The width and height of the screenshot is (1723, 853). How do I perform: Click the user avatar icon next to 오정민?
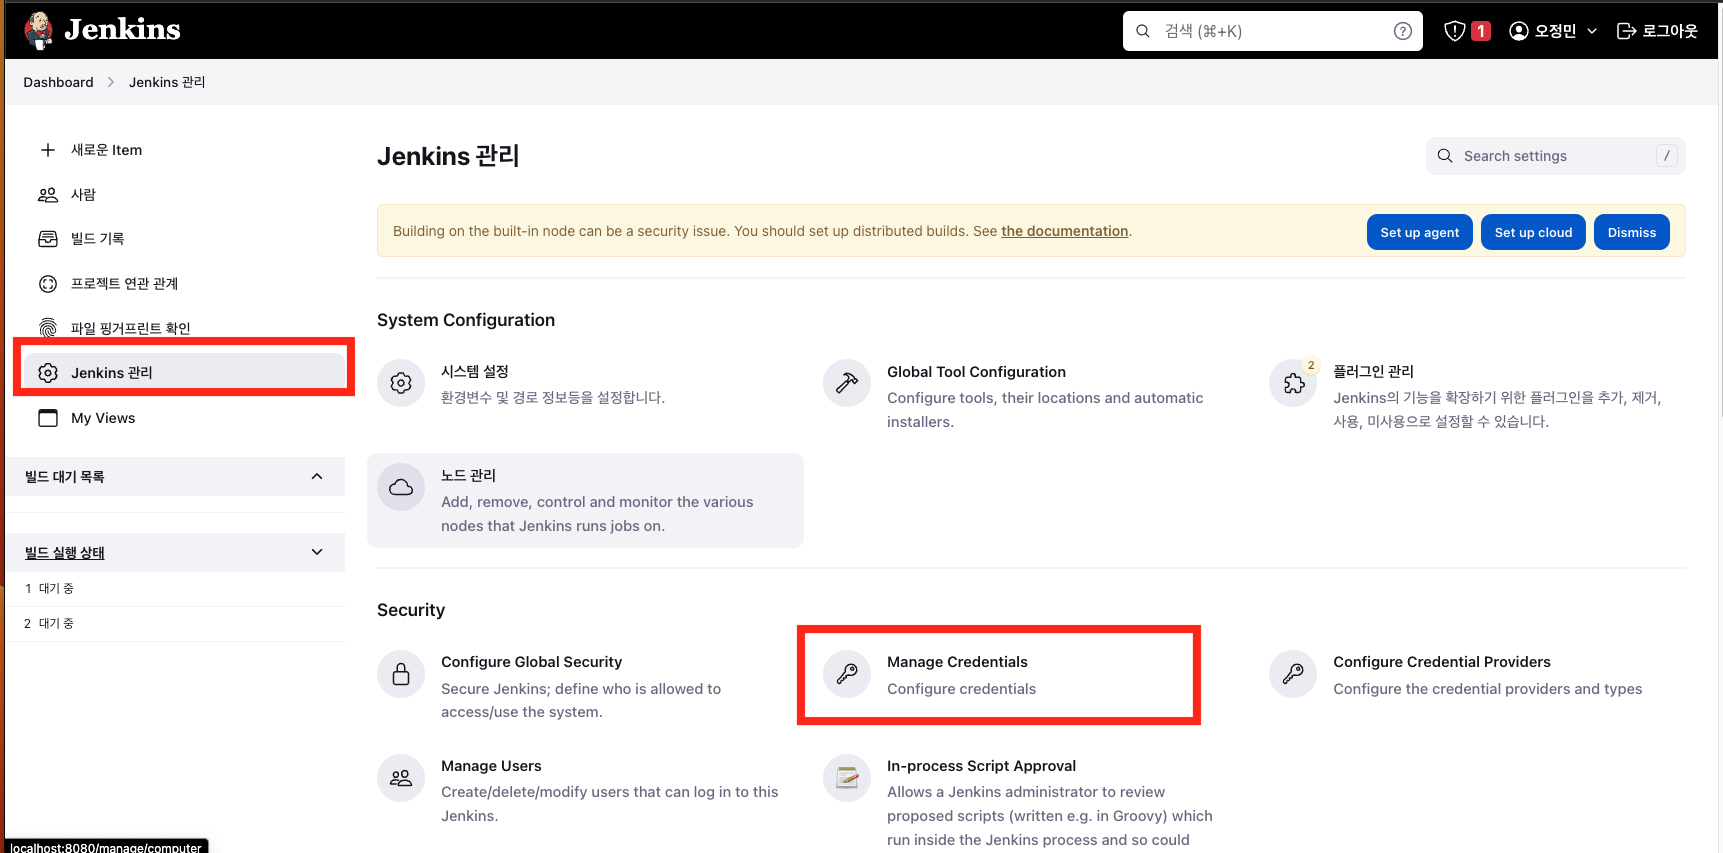pos(1519,31)
